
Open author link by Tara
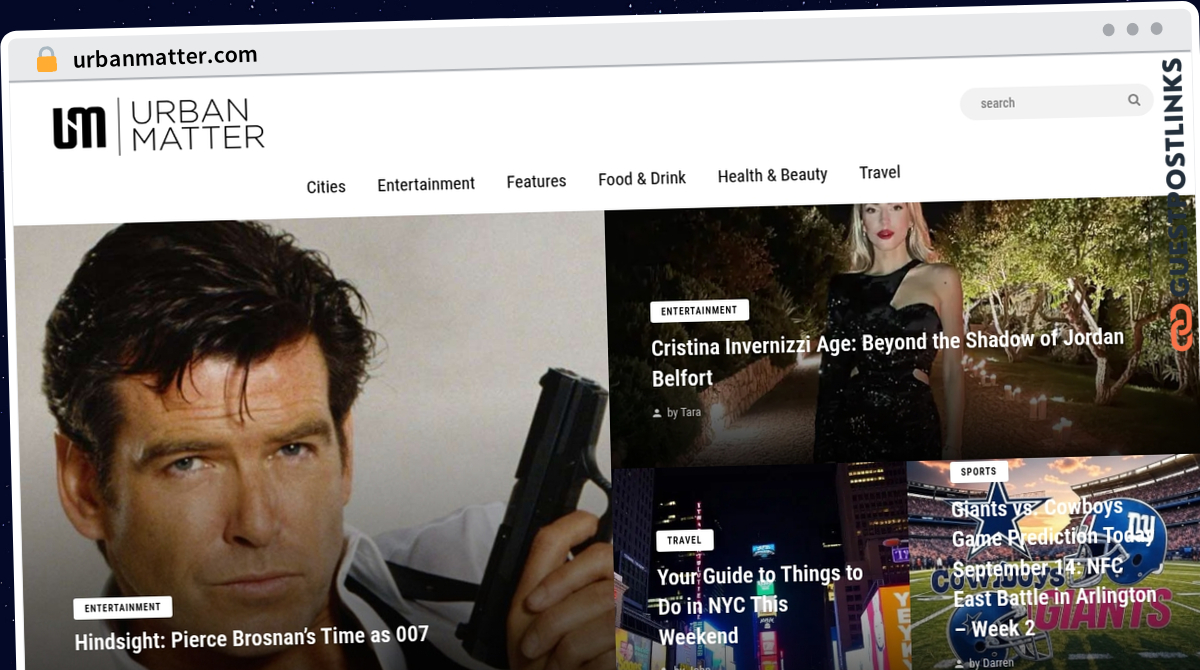[x=684, y=412]
